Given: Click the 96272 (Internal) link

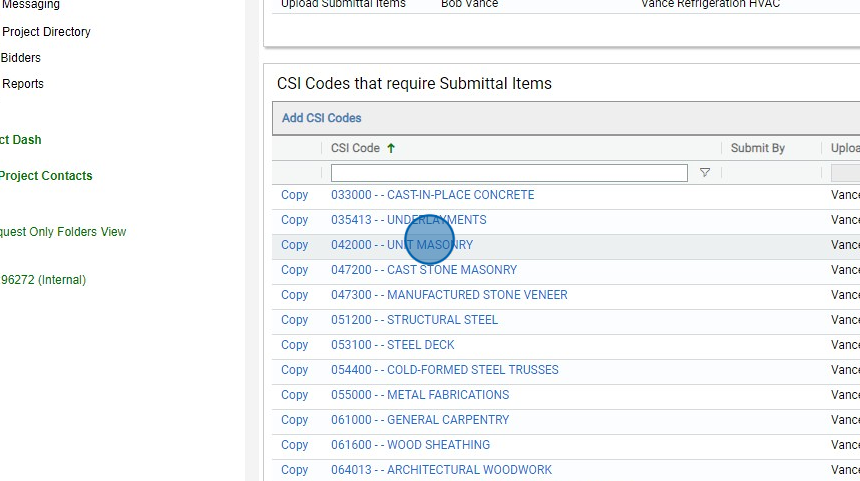Looking at the screenshot, I should click(43, 280).
